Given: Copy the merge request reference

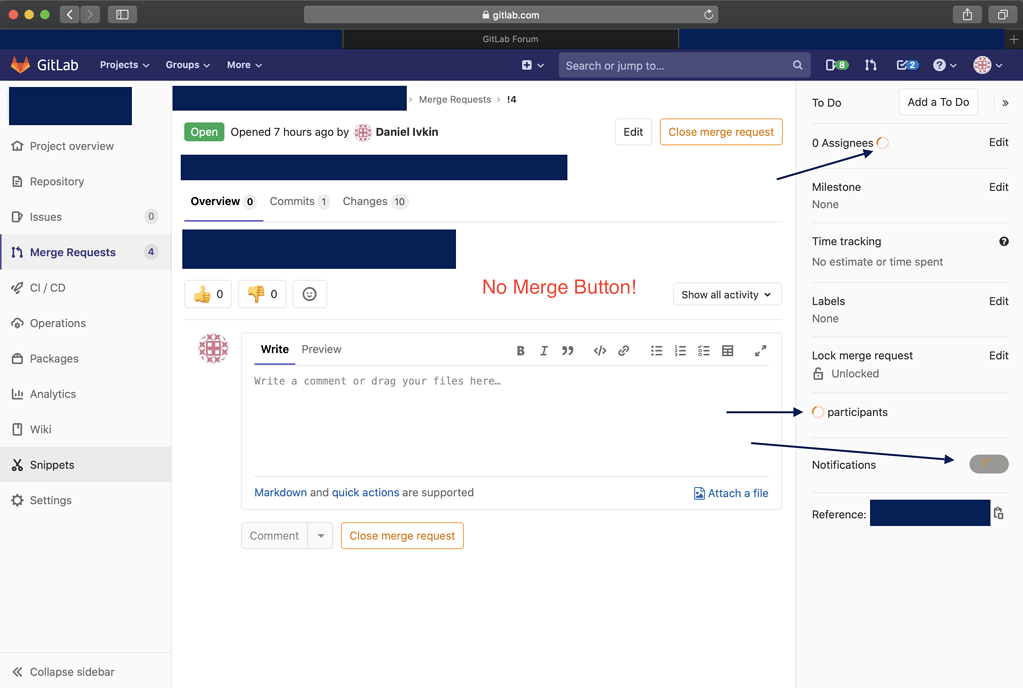Looking at the screenshot, I should [998, 512].
